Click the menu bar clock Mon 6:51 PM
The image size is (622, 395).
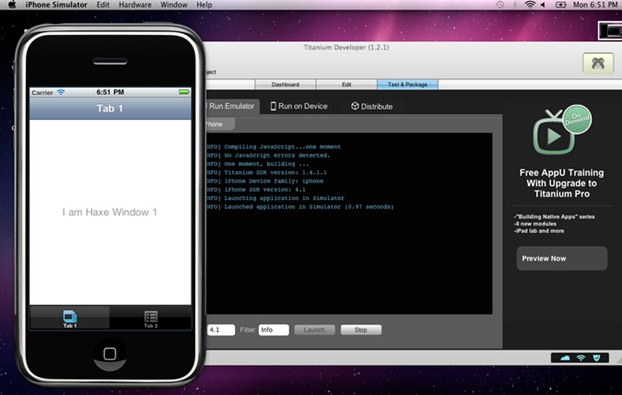point(595,5)
